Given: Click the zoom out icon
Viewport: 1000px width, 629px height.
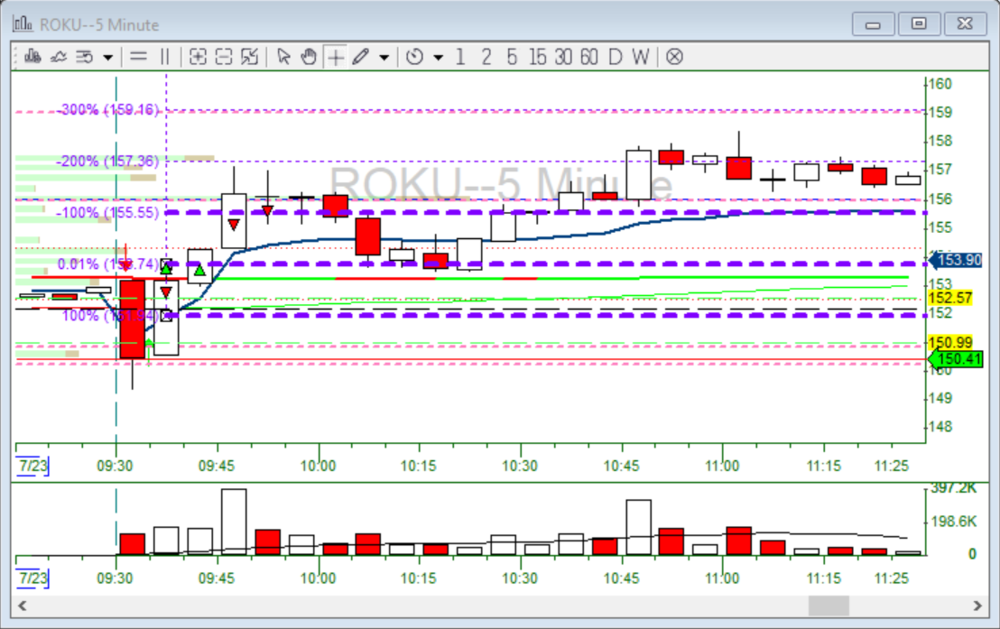Looking at the screenshot, I should [224, 57].
